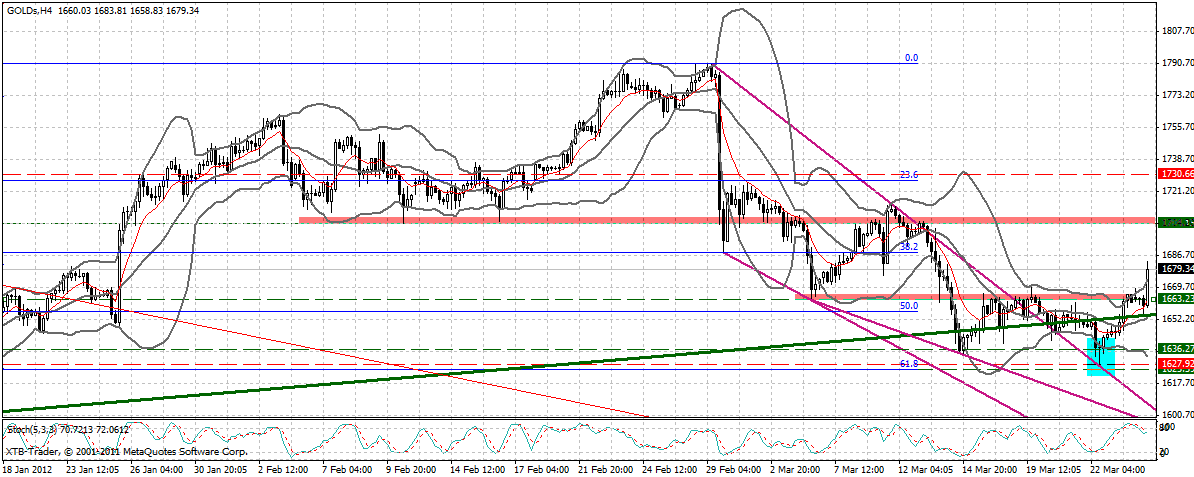
Task: Select the cyan highlighted rectangle near 22 Mar
Action: pos(1101,357)
